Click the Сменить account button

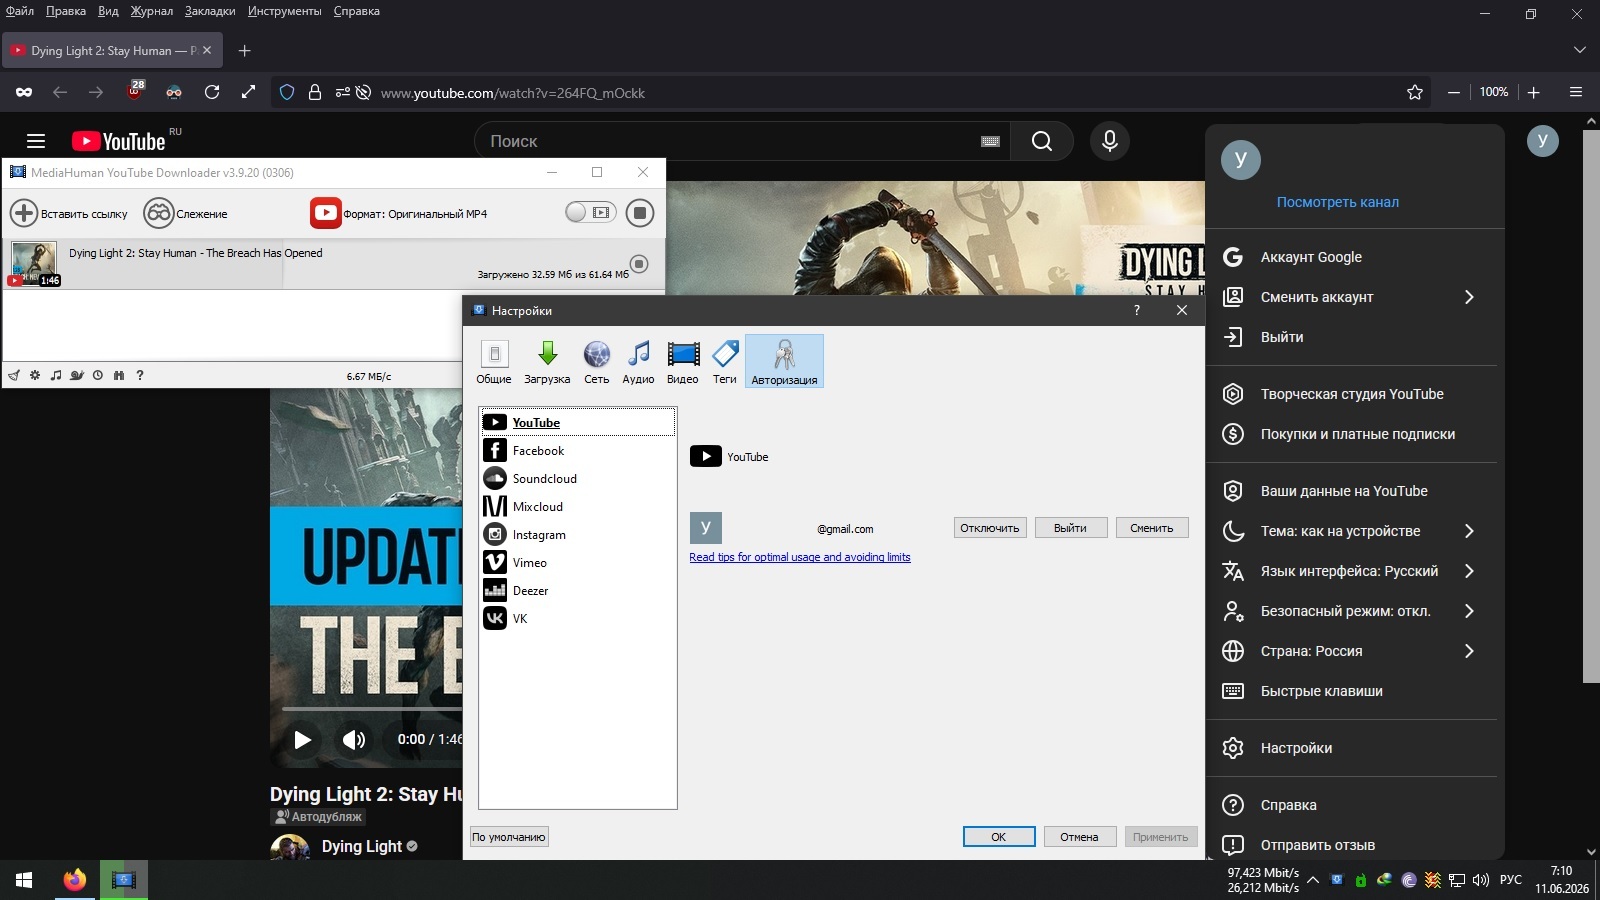[1152, 528]
